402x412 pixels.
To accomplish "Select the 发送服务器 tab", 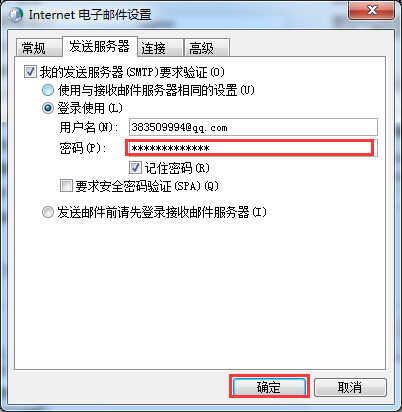I will click(99, 46).
